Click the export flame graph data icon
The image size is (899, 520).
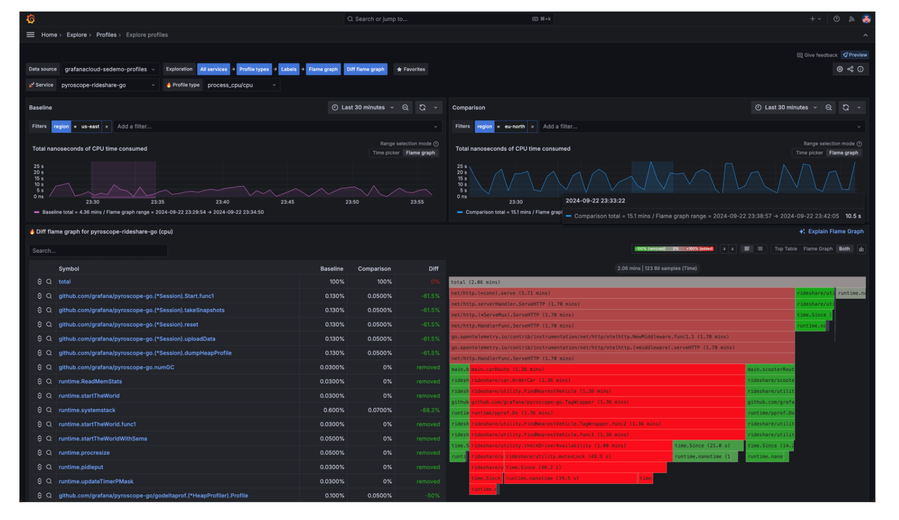pyautogui.click(x=861, y=249)
